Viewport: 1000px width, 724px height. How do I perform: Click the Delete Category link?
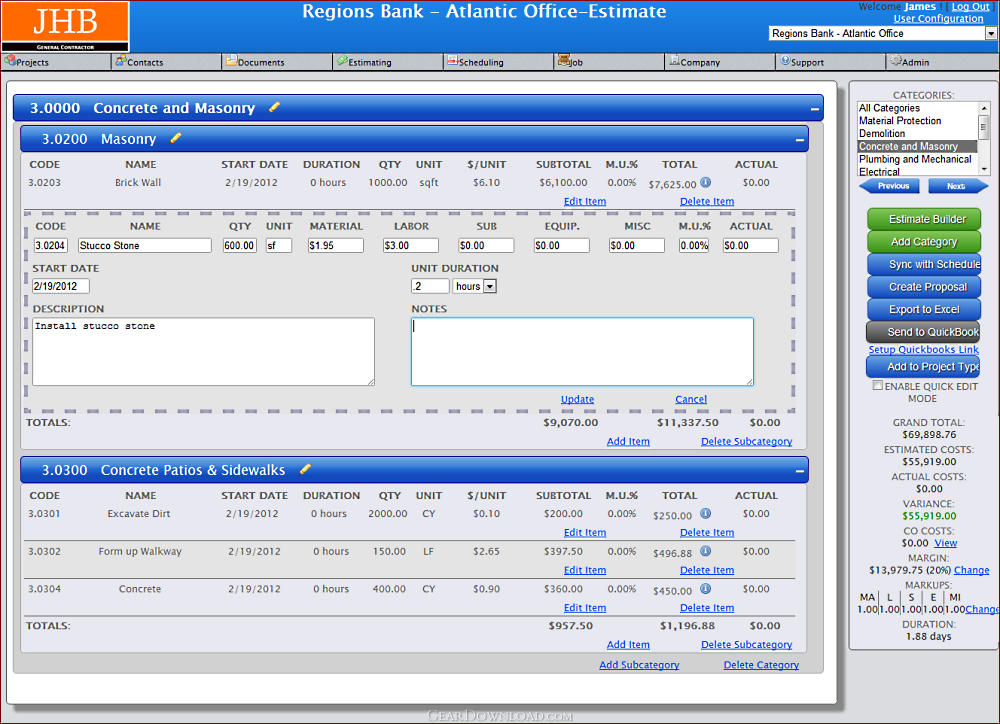pyautogui.click(x=761, y=665)
